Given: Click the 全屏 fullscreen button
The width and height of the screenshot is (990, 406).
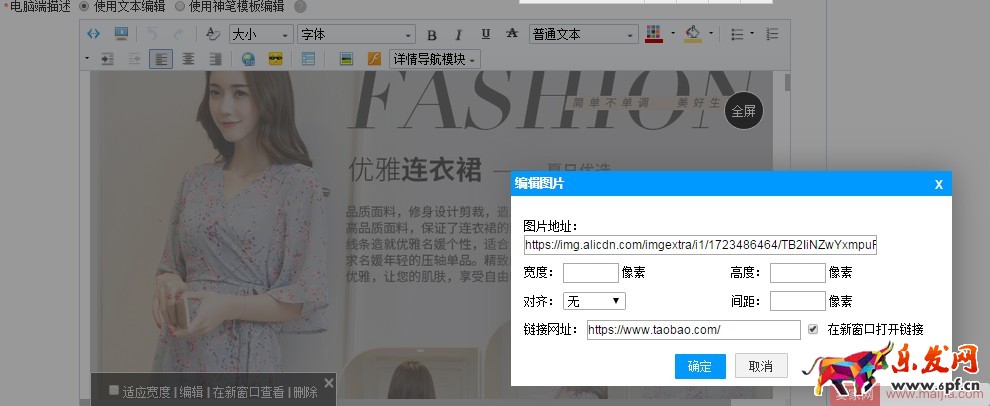Looking at the screenshot, I should point(743,111).
